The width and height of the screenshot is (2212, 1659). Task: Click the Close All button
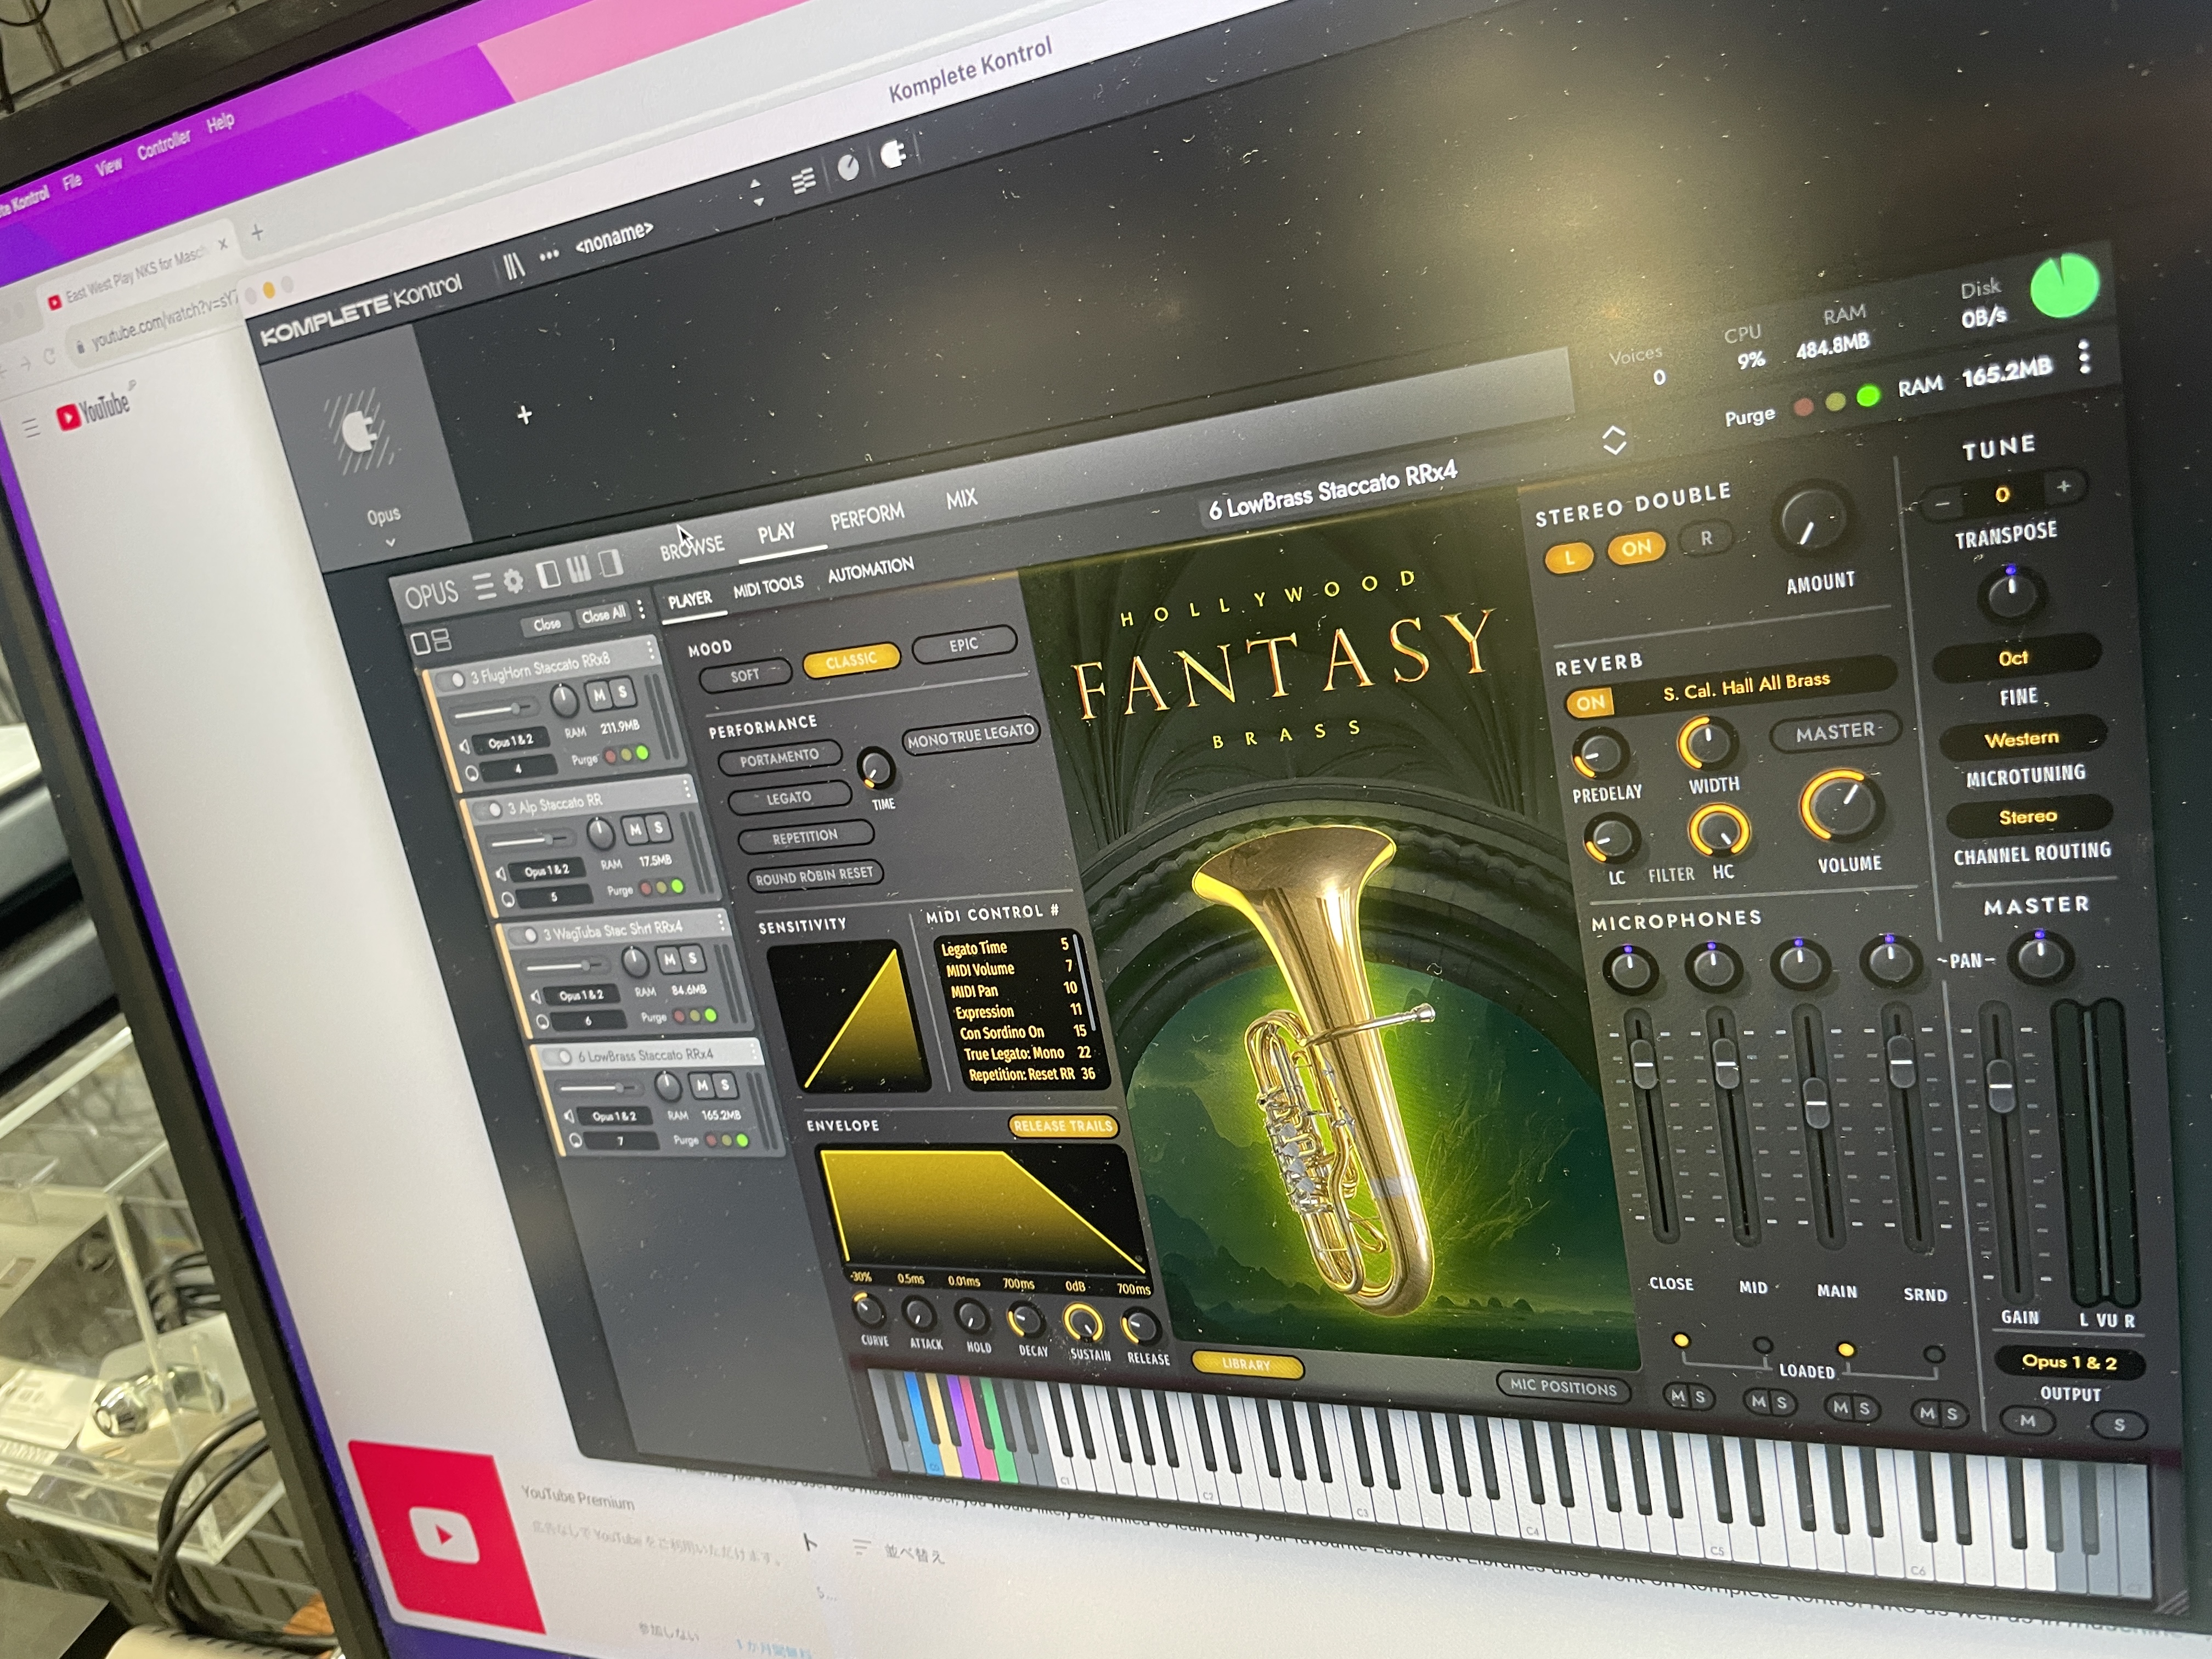pos(603,614)
